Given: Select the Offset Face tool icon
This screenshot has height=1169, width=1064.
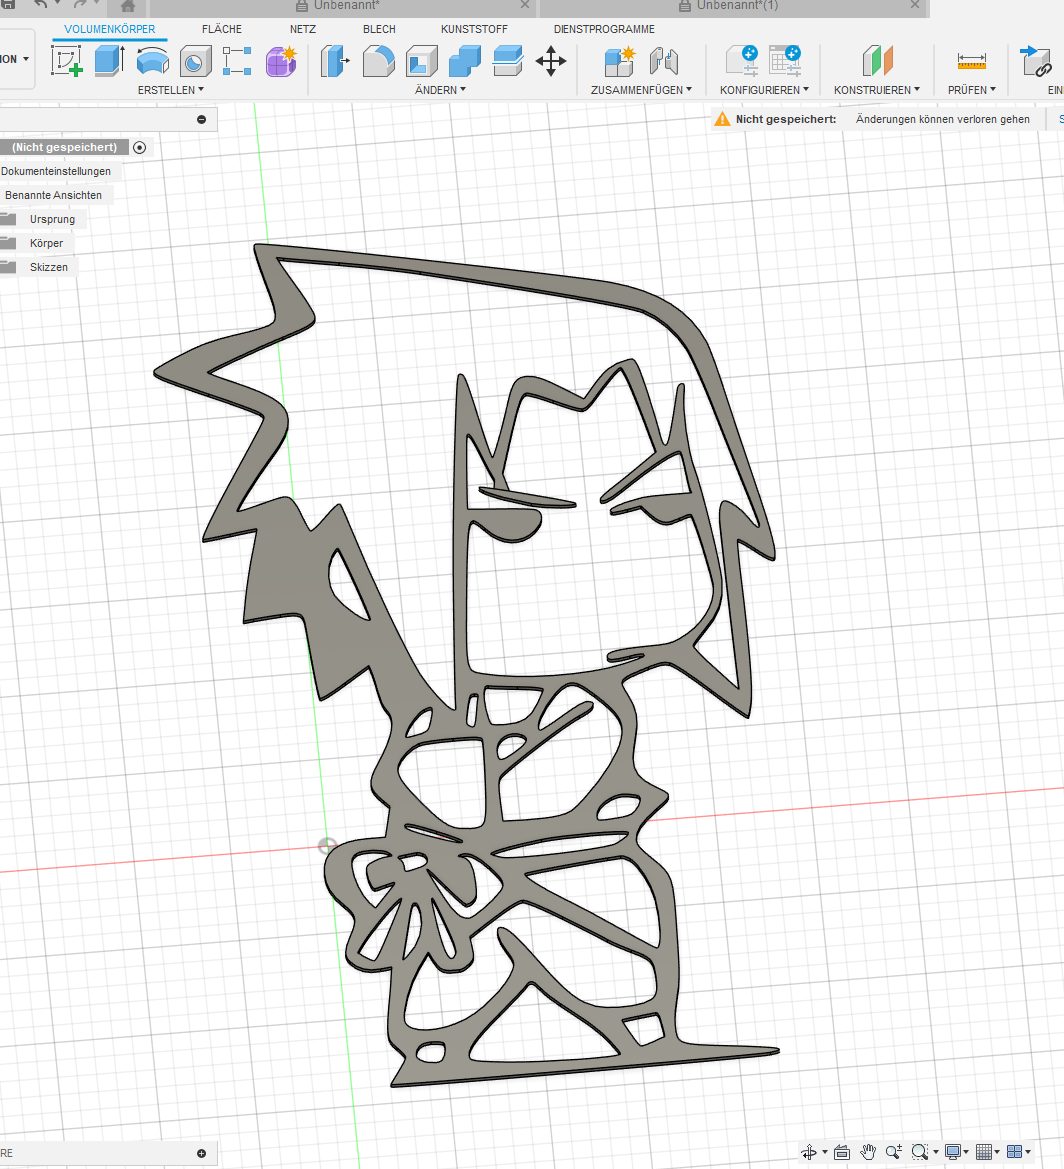Looking at the screenshot, I should [x=508, y=61].
